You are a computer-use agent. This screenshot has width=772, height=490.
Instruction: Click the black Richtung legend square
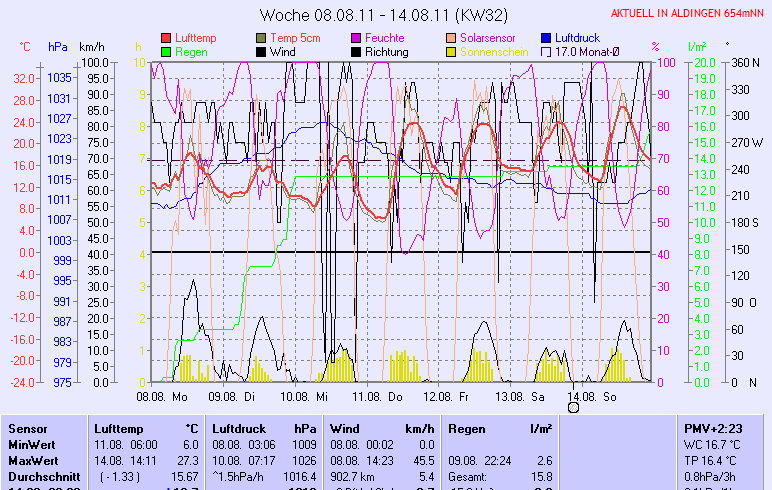click(357, 51)
